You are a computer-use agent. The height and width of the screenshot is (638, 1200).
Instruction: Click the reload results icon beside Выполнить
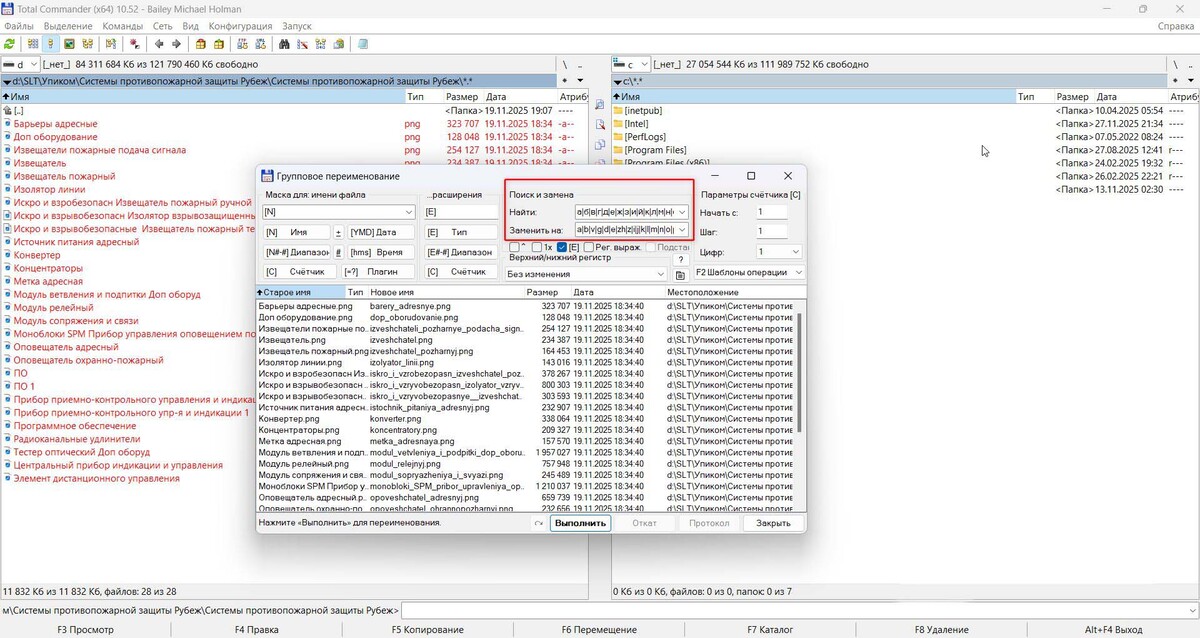pos(538,523)
